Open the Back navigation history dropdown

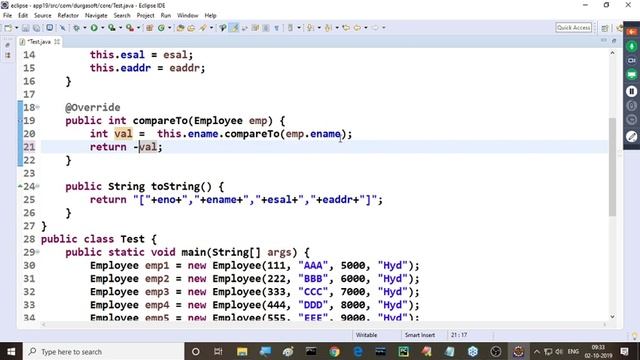coord(366,28)
